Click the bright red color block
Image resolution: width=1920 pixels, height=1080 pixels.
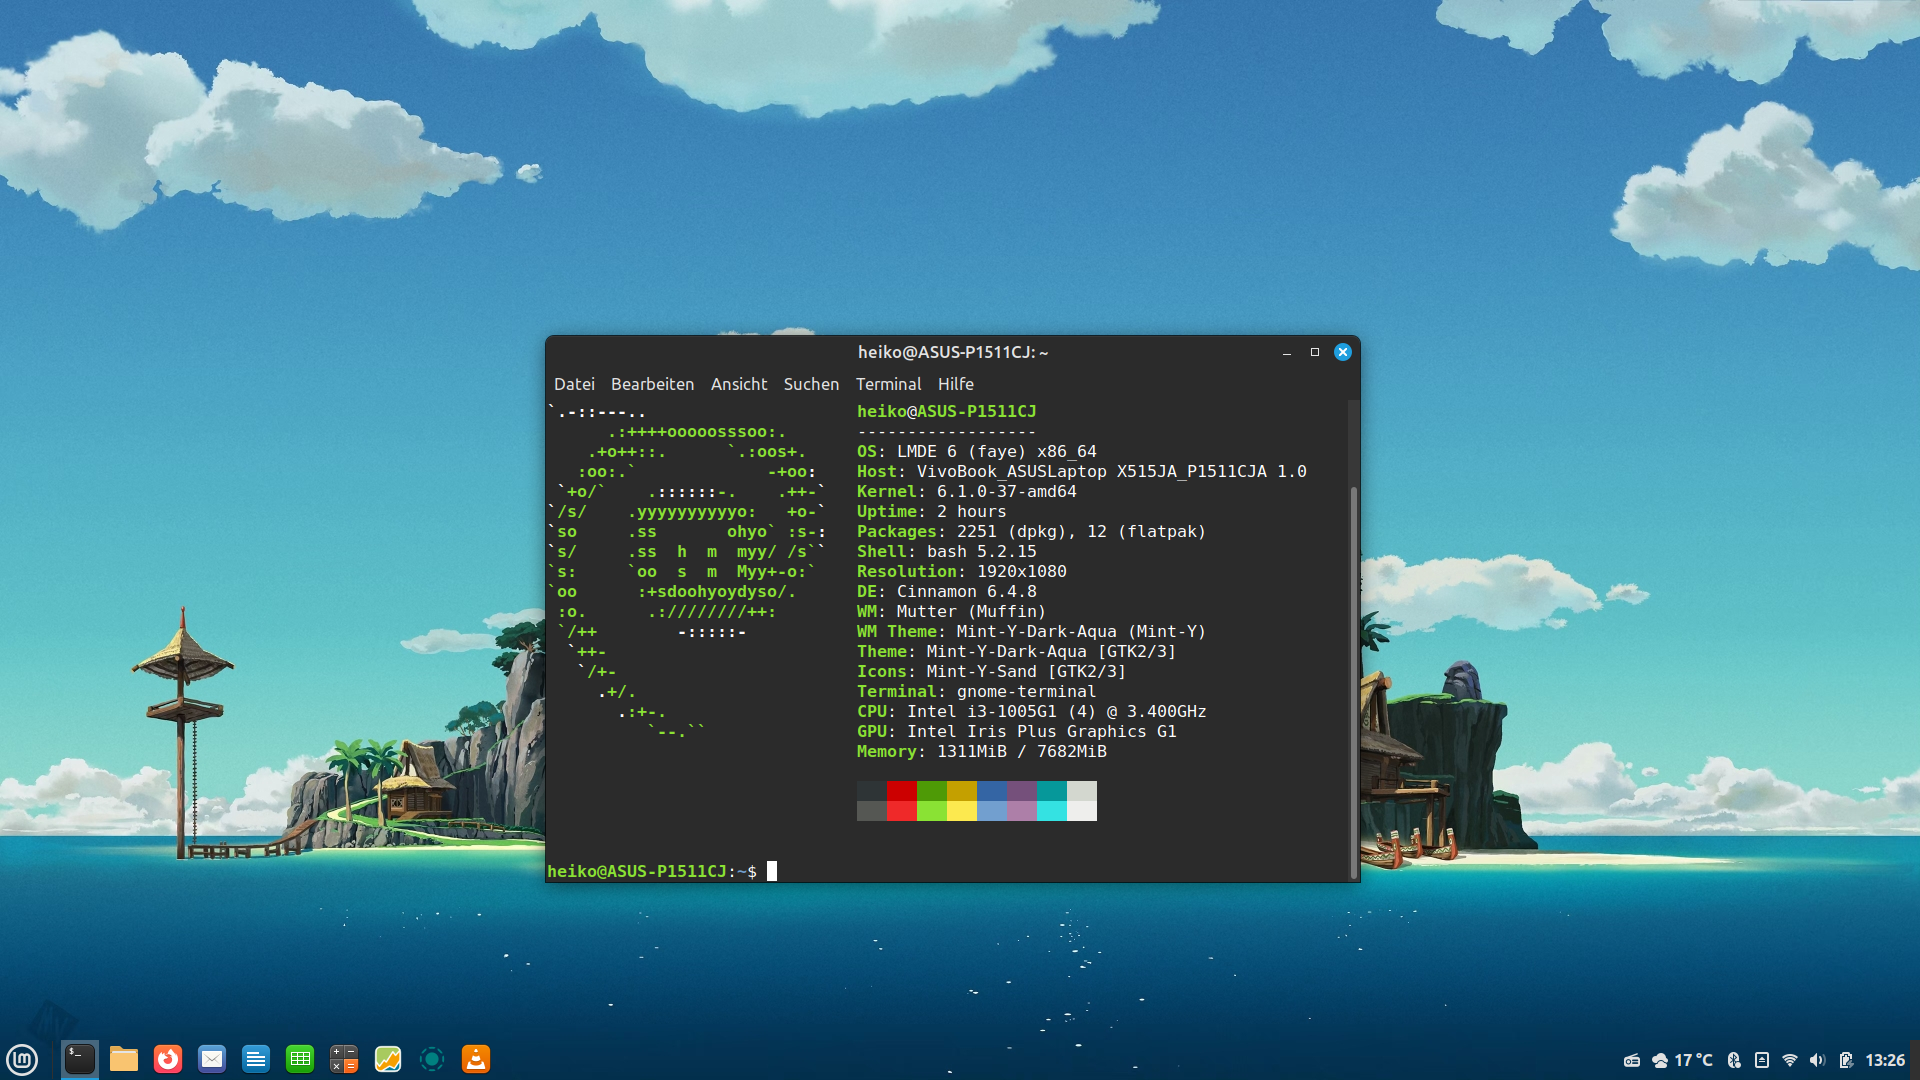[x=902, y=811]
